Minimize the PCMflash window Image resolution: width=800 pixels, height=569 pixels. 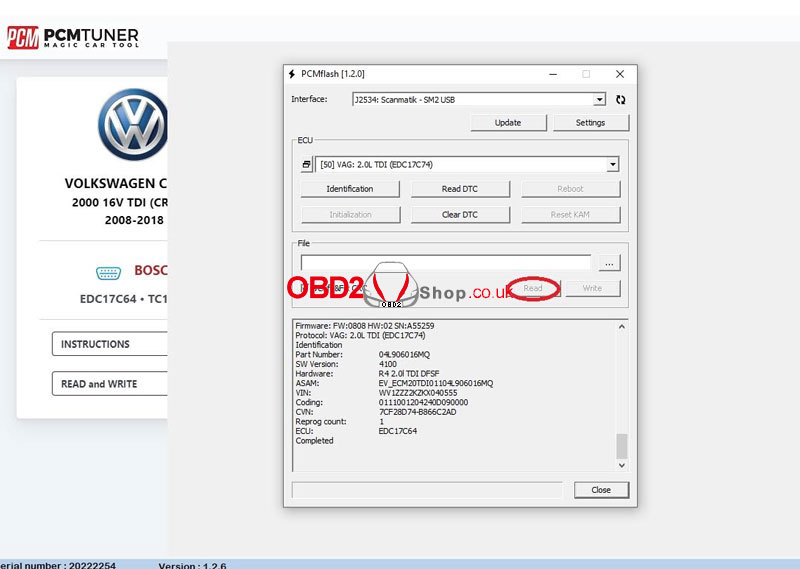pos(553,74)
